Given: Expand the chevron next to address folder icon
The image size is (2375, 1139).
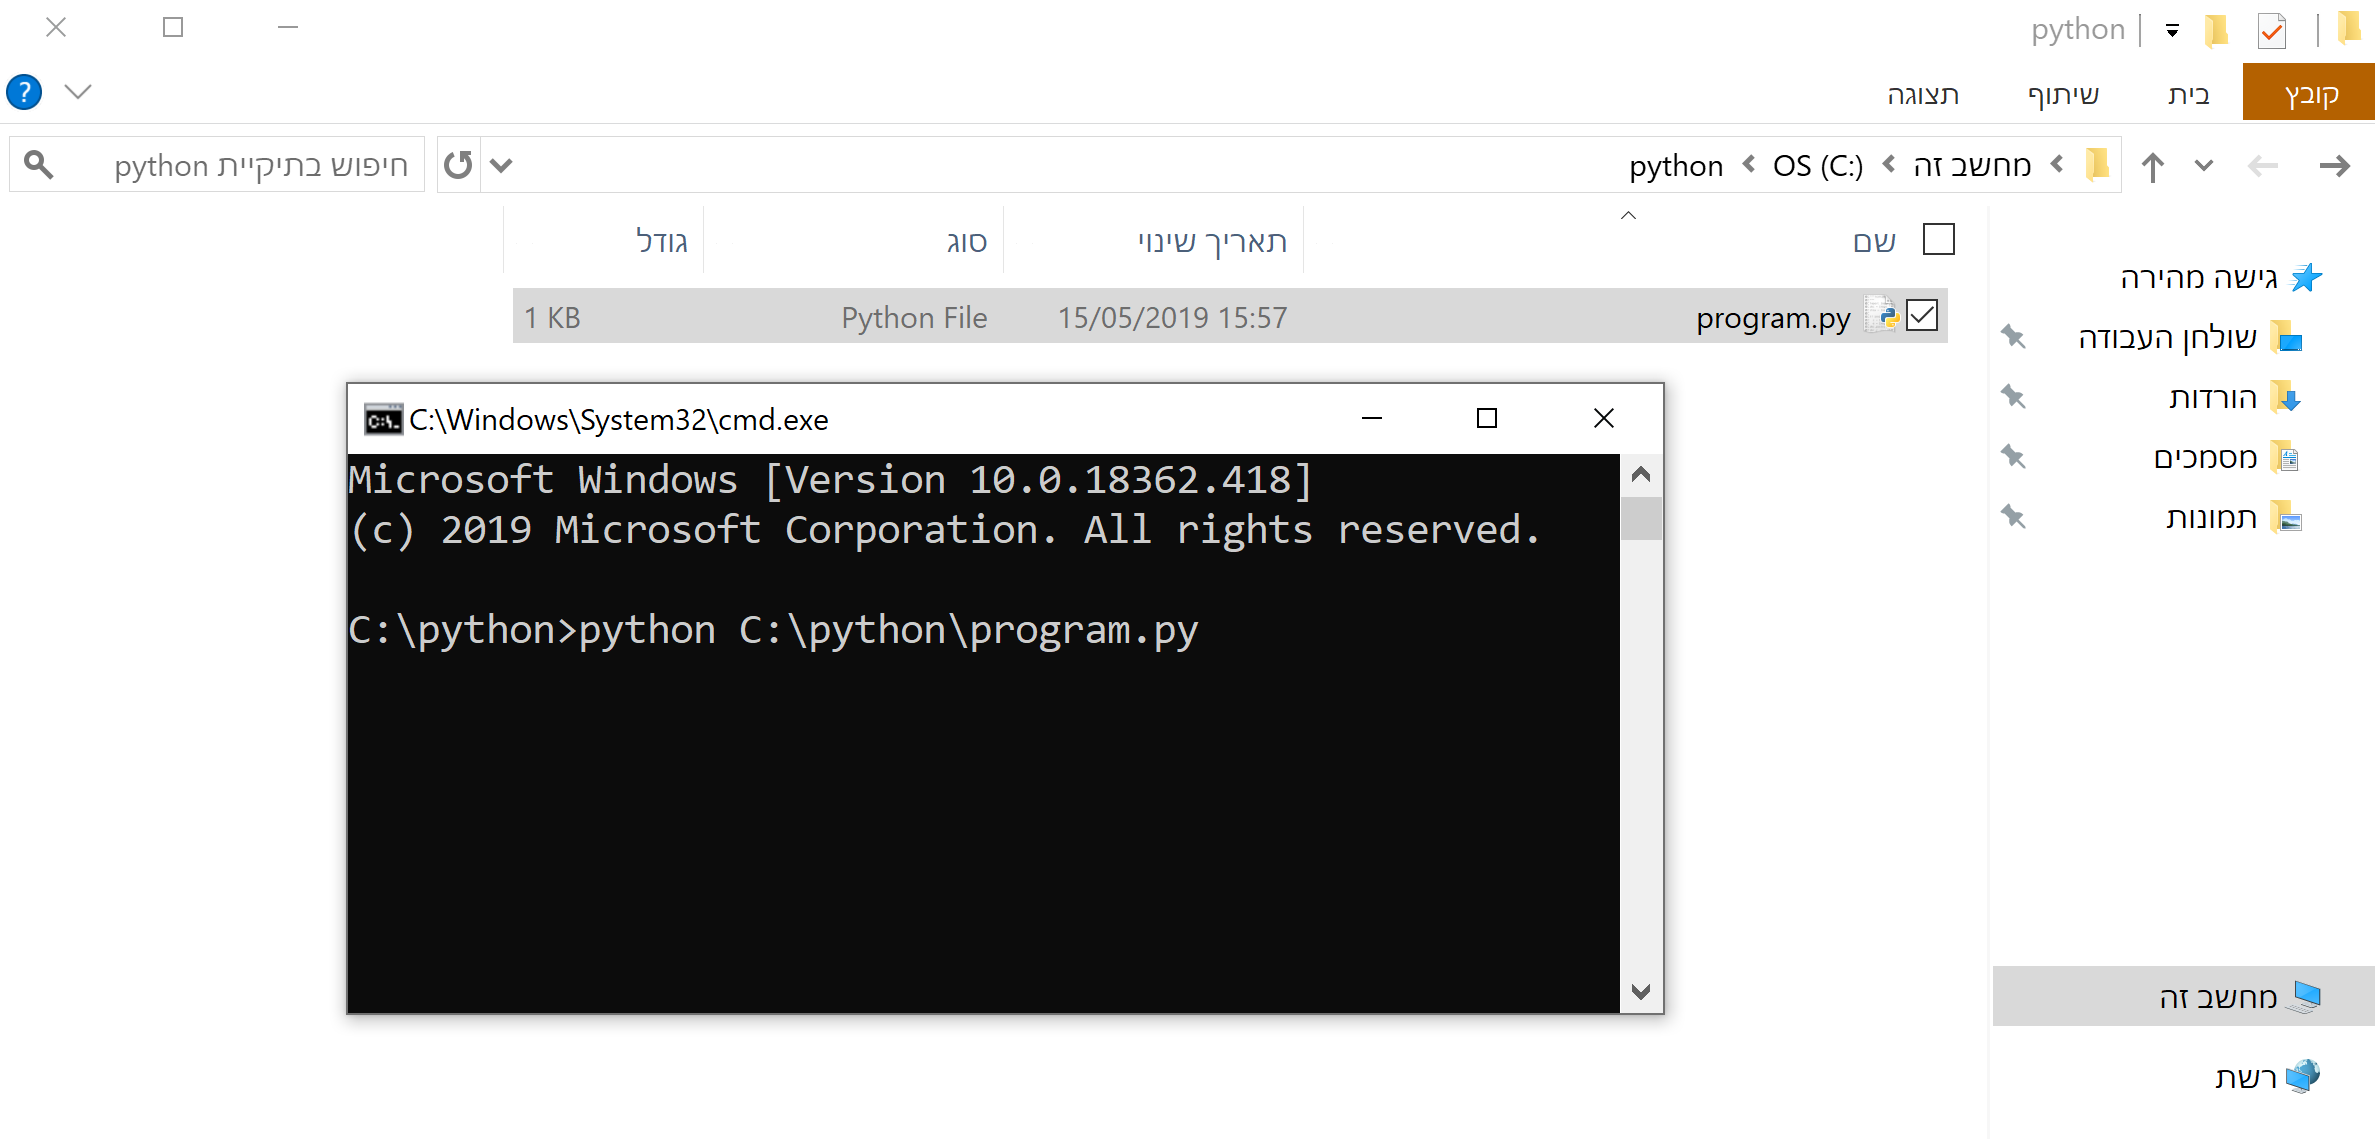Looking at the screenshot, I should pos(2056,164).
